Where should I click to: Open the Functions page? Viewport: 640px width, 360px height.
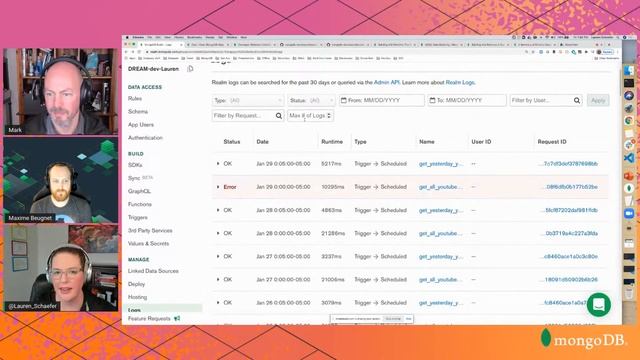coord(140,204)
